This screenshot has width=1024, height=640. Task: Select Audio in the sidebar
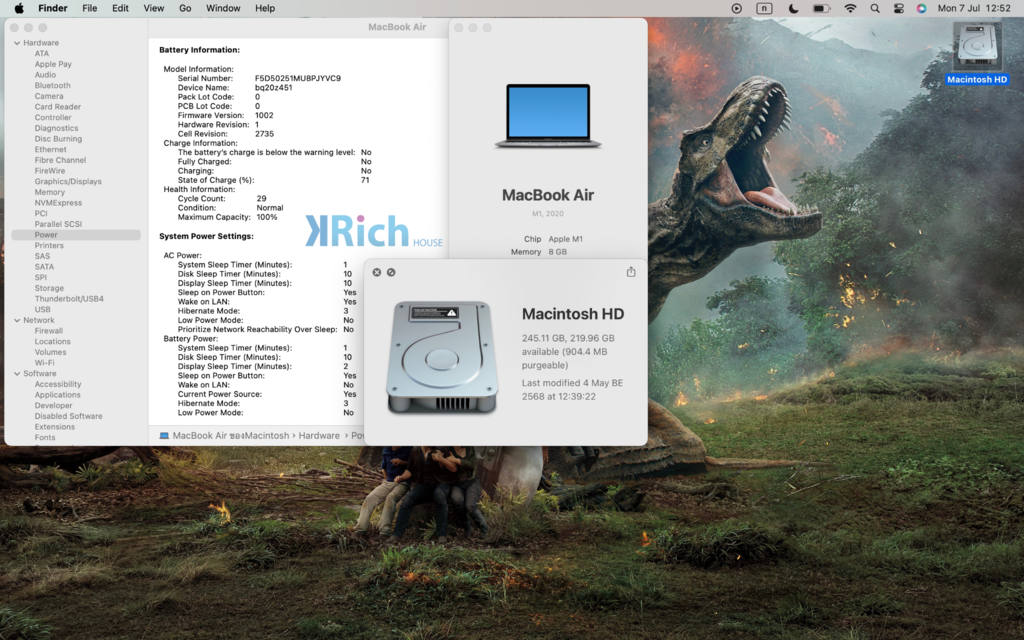[45, 74]
